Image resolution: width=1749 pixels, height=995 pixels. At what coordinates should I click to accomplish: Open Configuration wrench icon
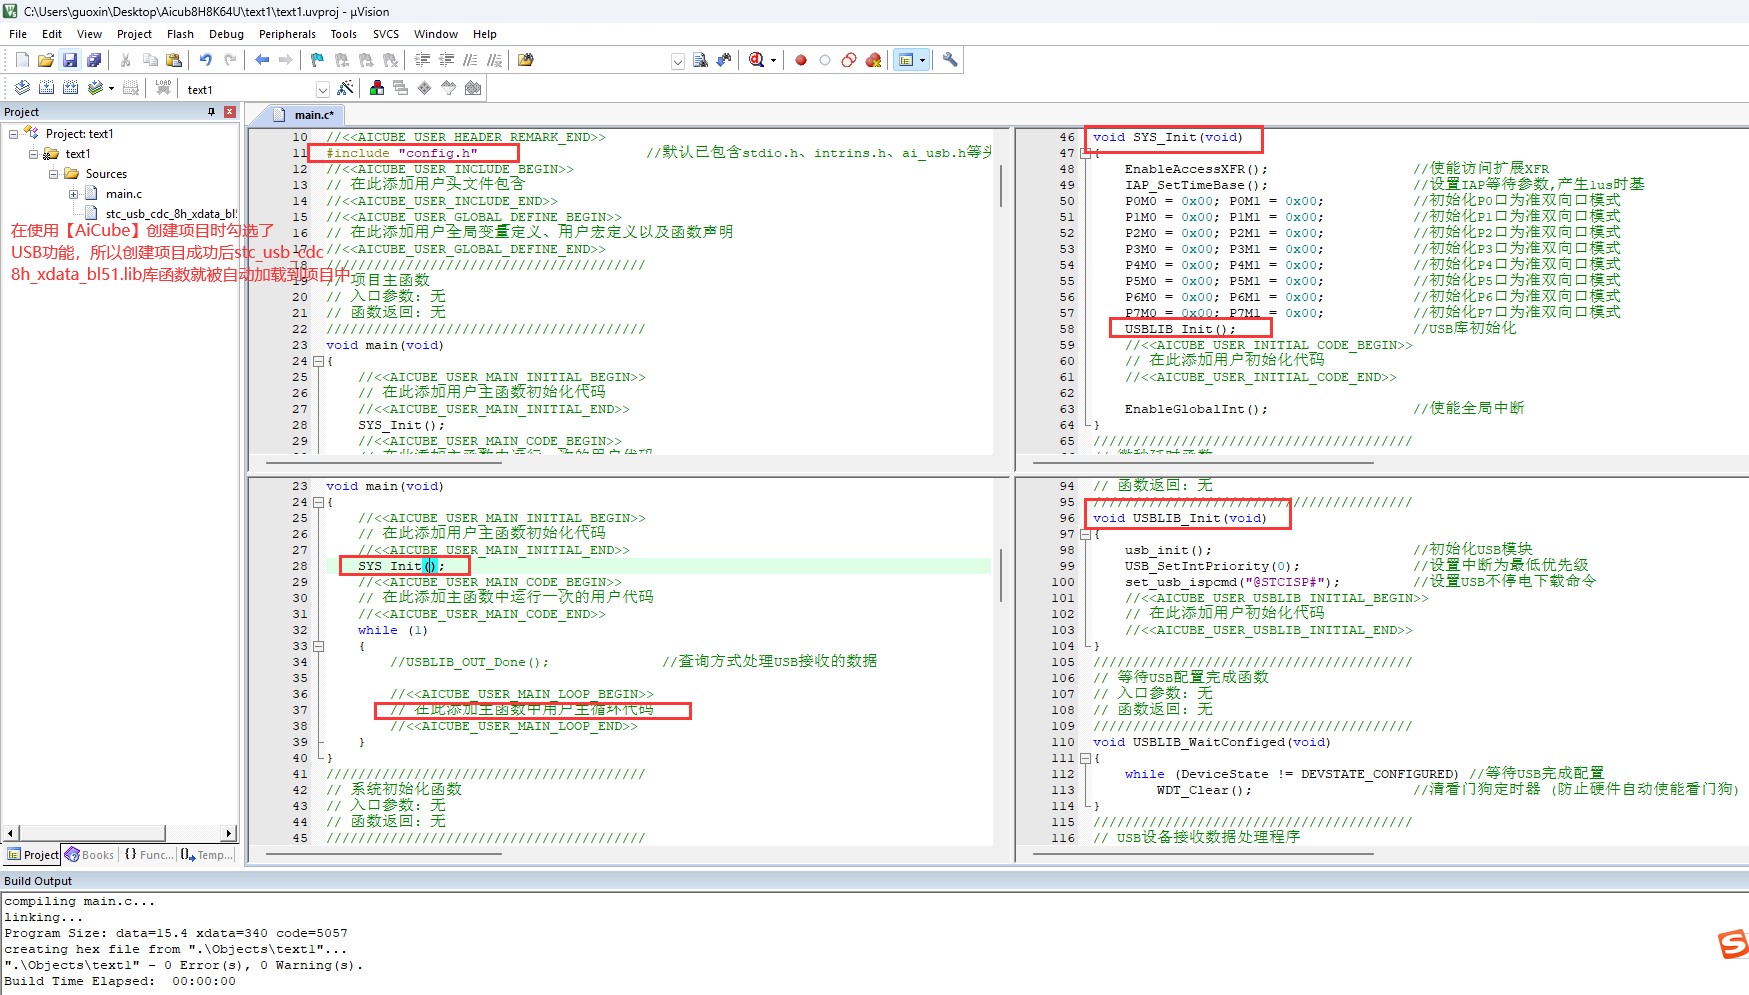point(950,60)
